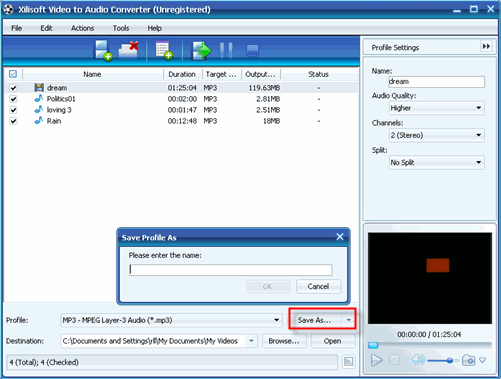Open the Actions menu
Screen dimensions: 501x379
pos(82,28)
